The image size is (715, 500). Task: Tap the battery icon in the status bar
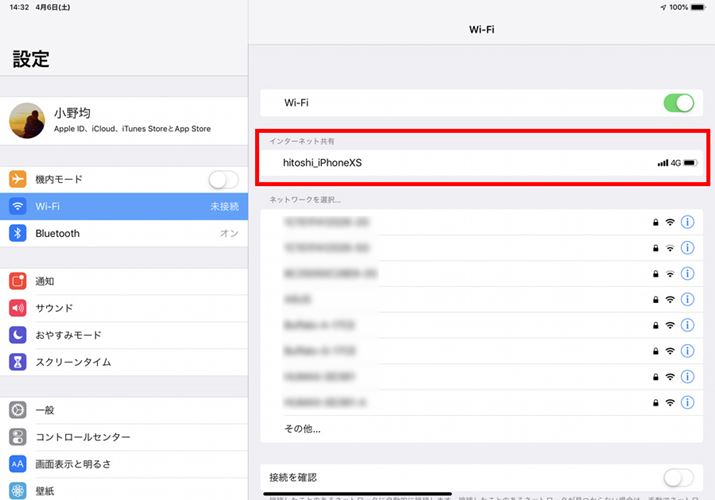click(x=698, y=7)
